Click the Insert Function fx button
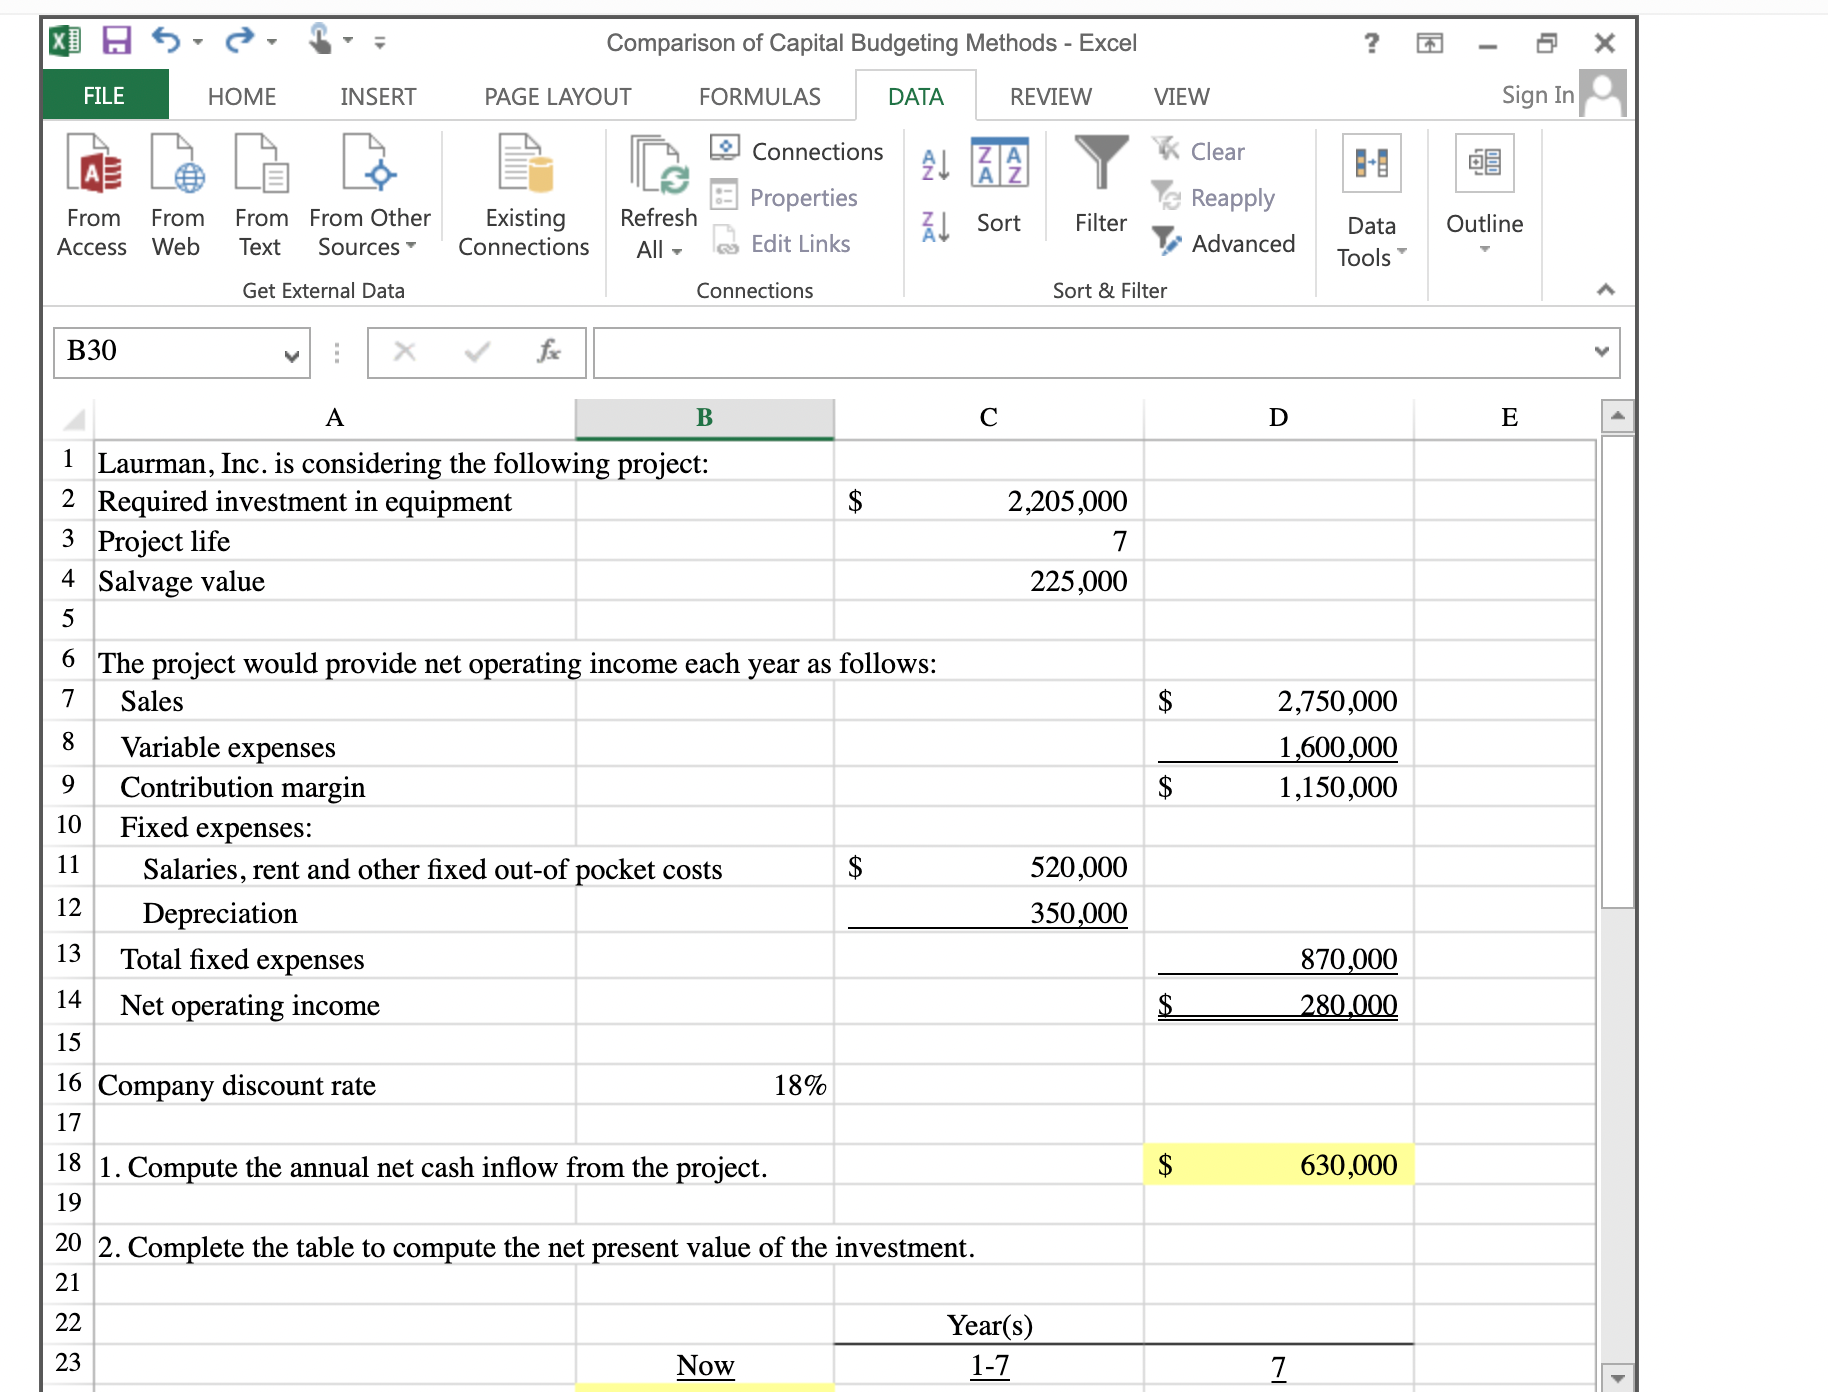The height and width of the screenshot is (1392, 1828). coord(549,351)
